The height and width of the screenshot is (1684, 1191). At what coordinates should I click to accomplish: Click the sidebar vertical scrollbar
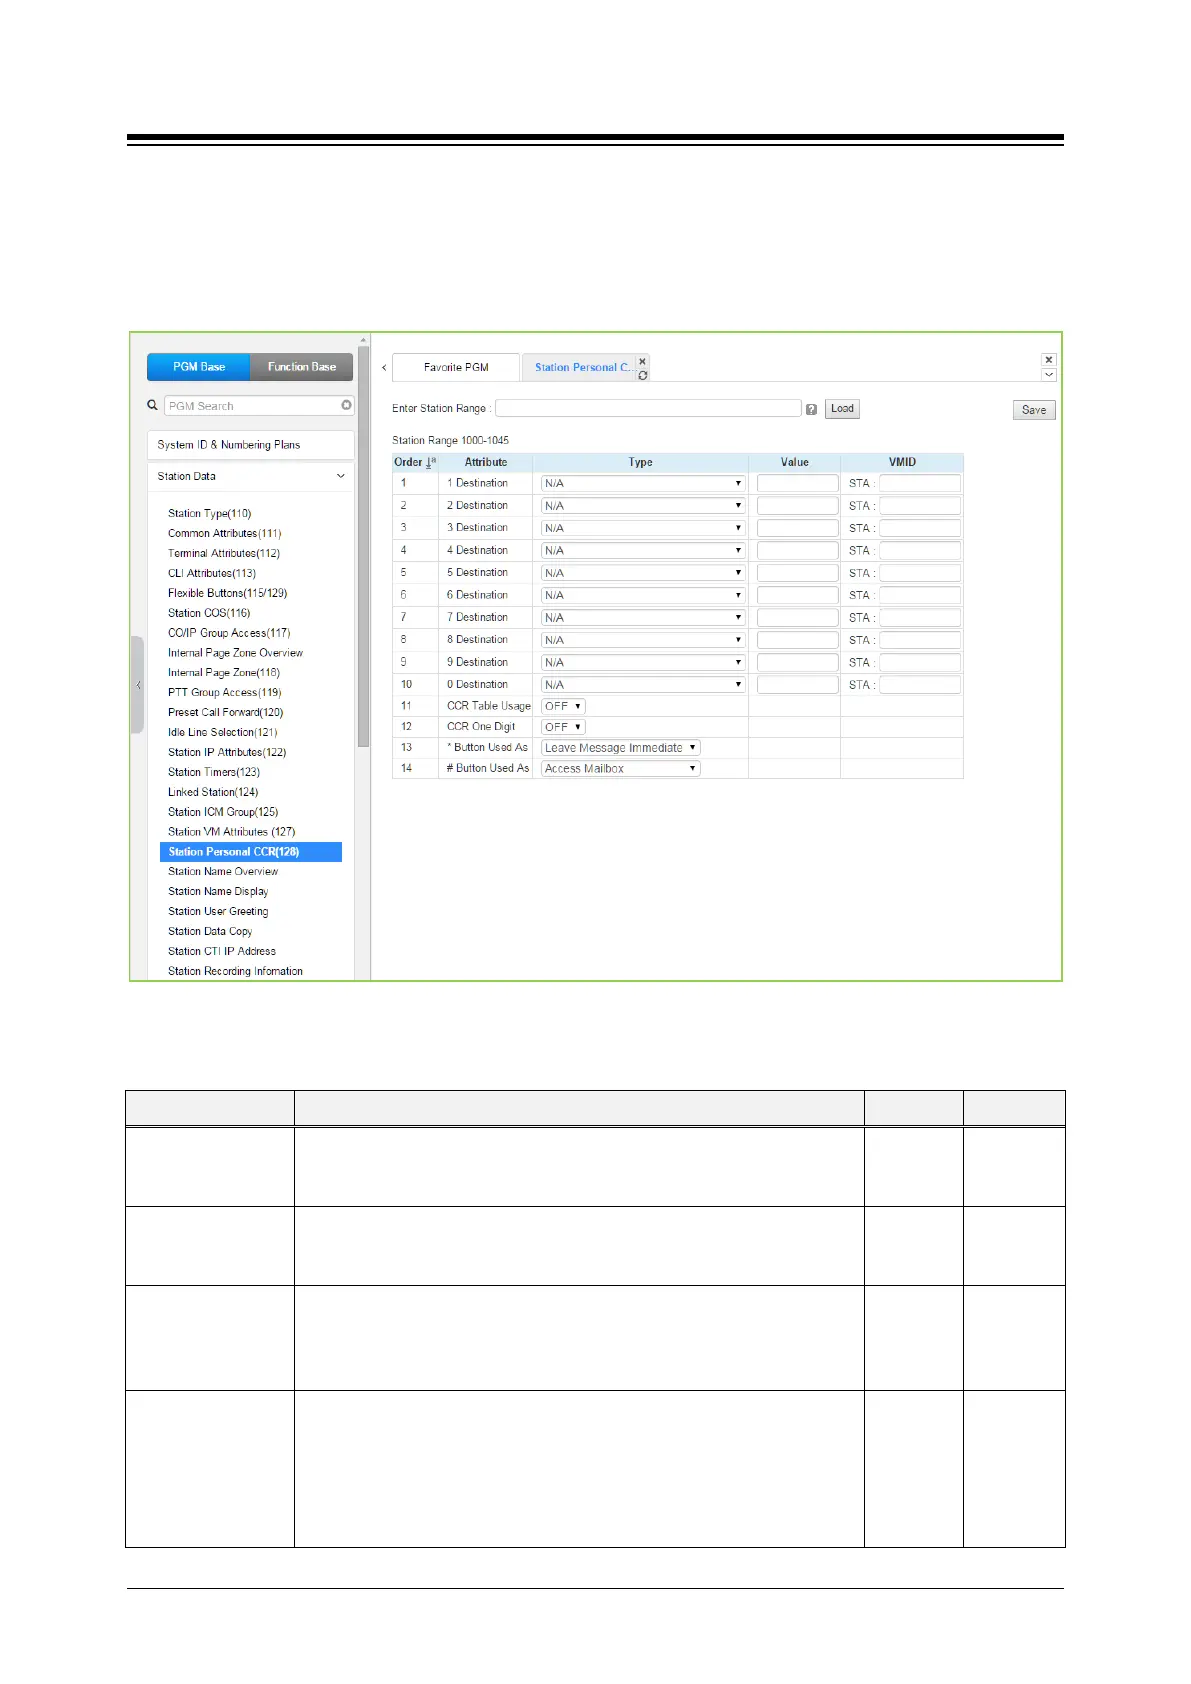click(363, 545)
